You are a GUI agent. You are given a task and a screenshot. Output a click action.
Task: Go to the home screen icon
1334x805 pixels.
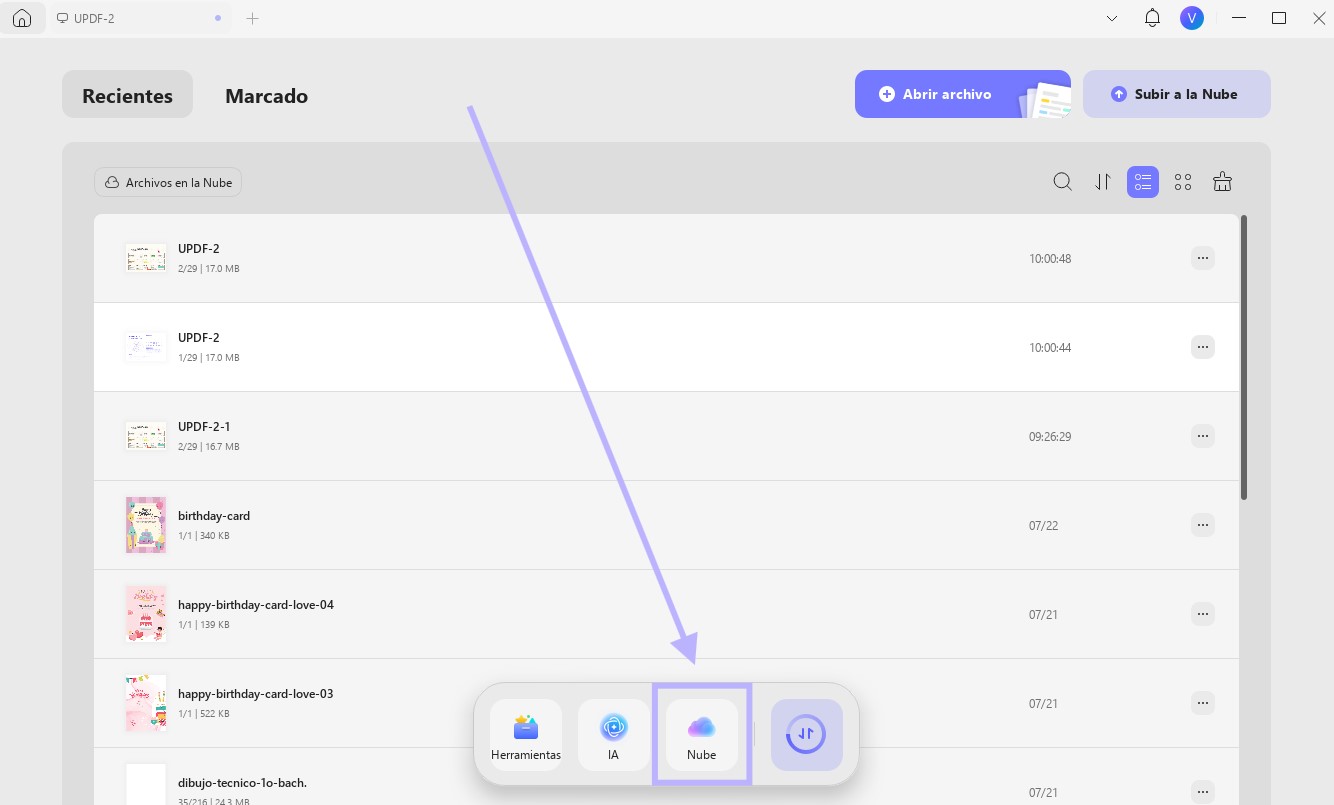tap(22, 18)
